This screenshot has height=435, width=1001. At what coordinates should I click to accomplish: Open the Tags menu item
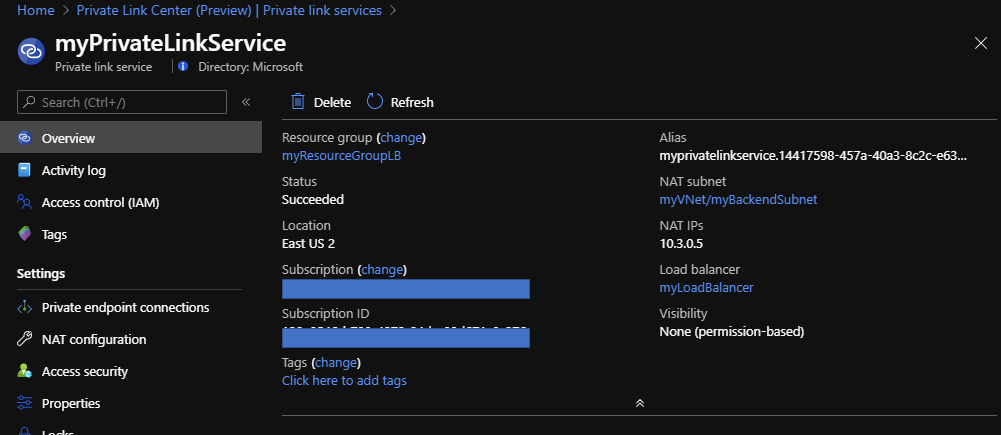(x=131, y=234)
